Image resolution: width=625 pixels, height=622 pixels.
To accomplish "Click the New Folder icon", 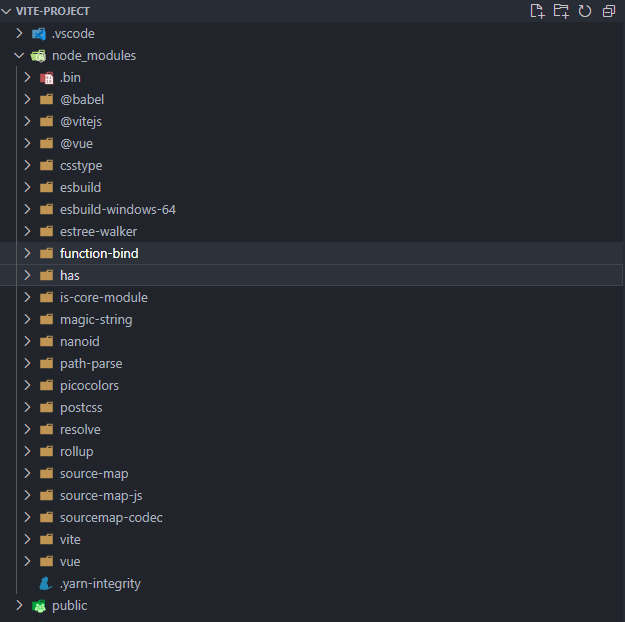I will [x=561, y=11].
